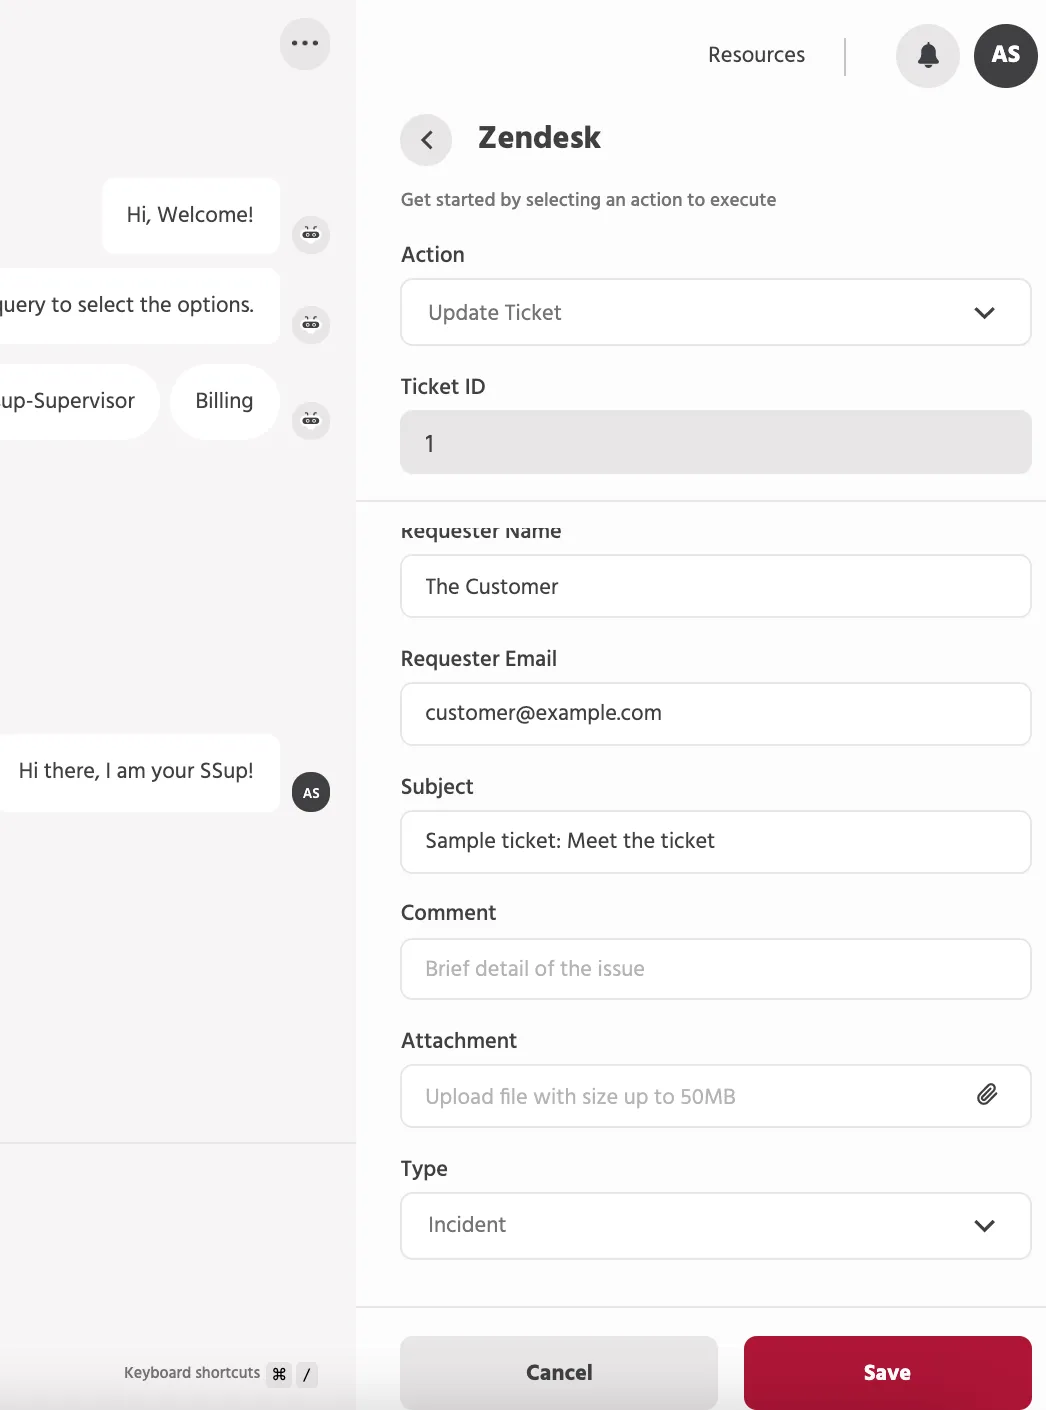Cancel the Zendesk action
Screen dimensions: 1046x1410
coord(559,1372)
